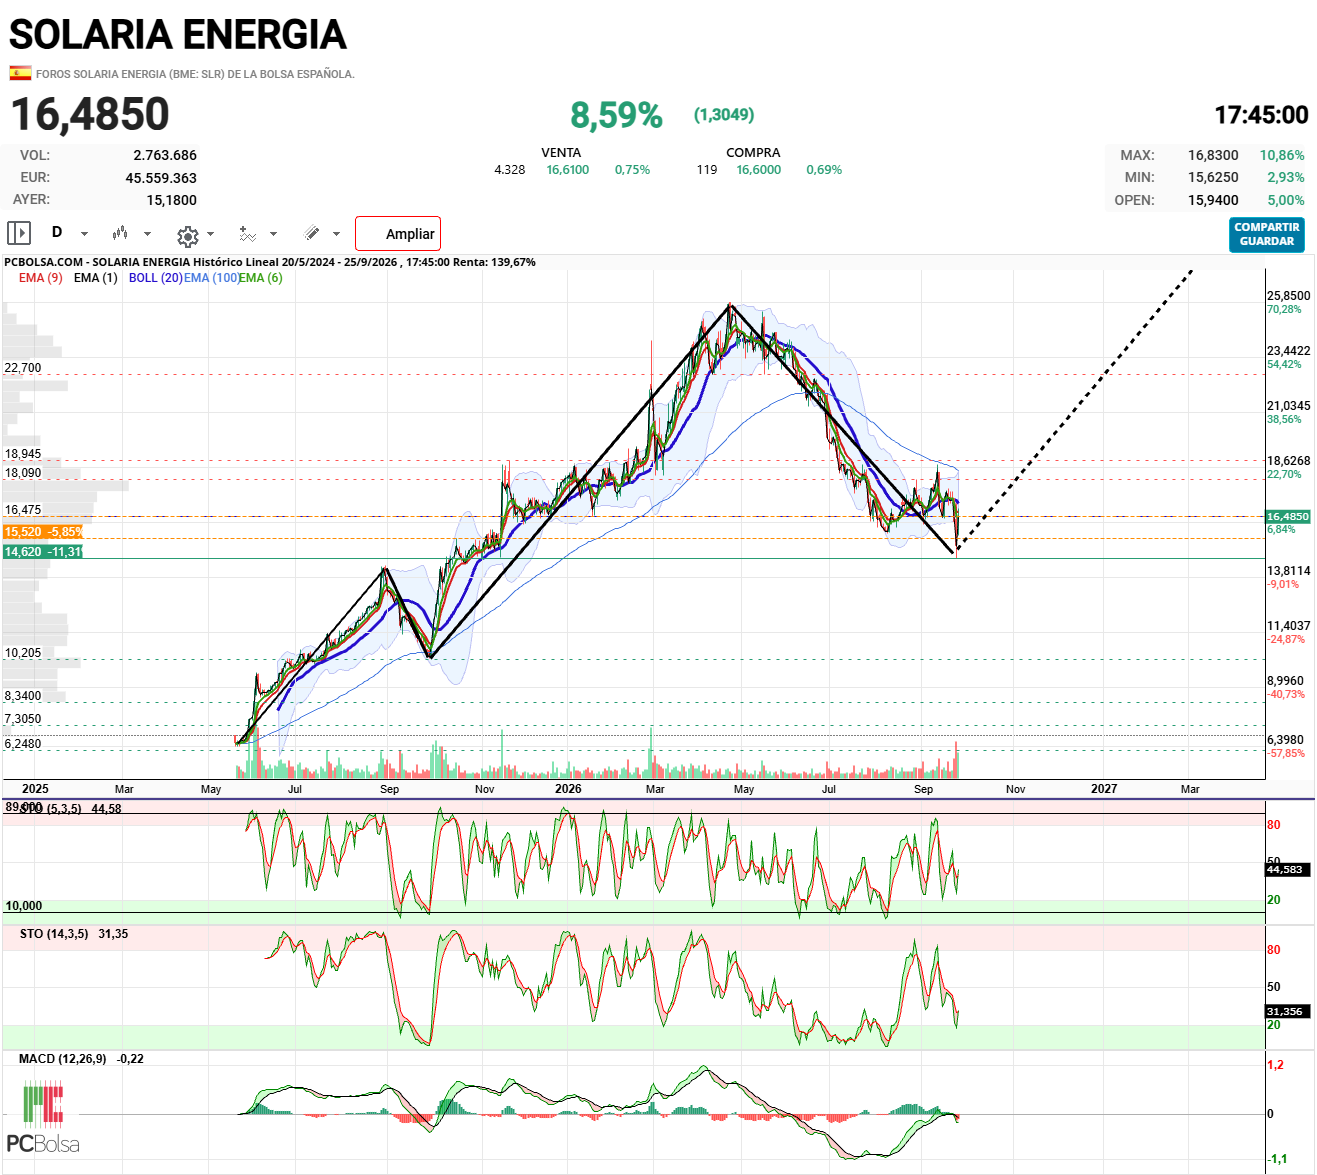1317x1175 pixels.
Task: Select the EMA (9) indicator label
Action: point(40,278)
